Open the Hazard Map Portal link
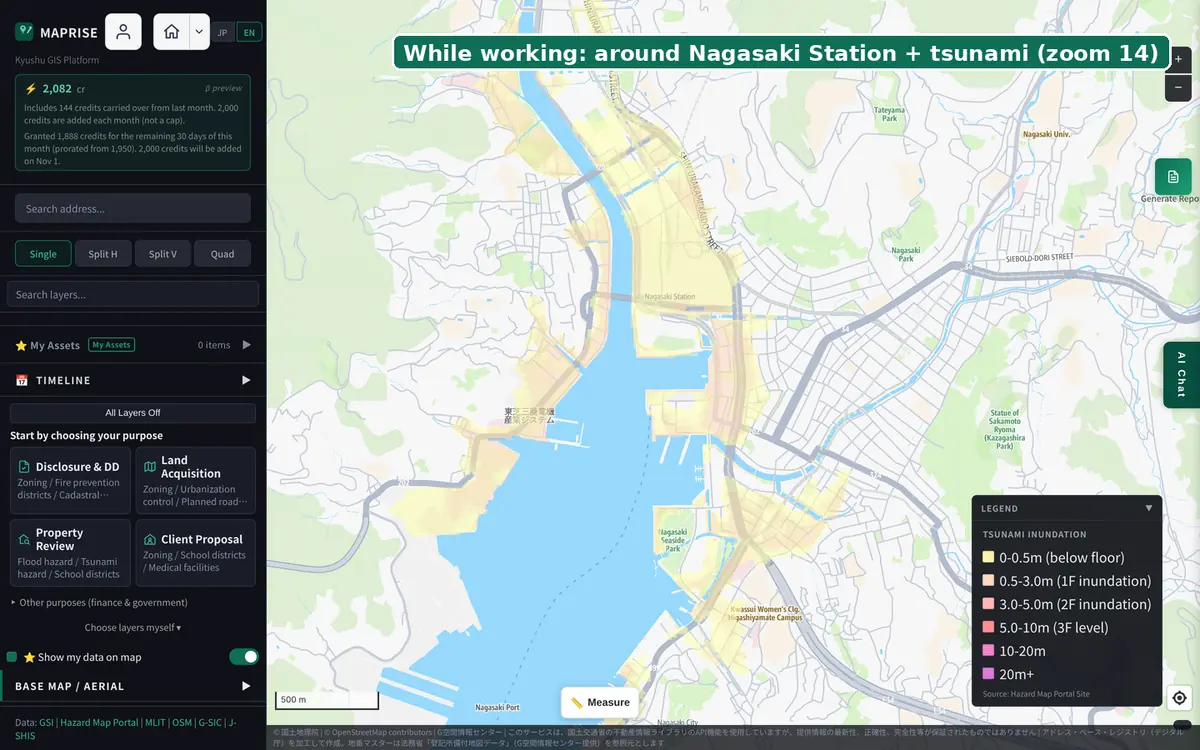The width and height of the screenshot is (1200, 750). pyautogui.click(x=100, y=722)
